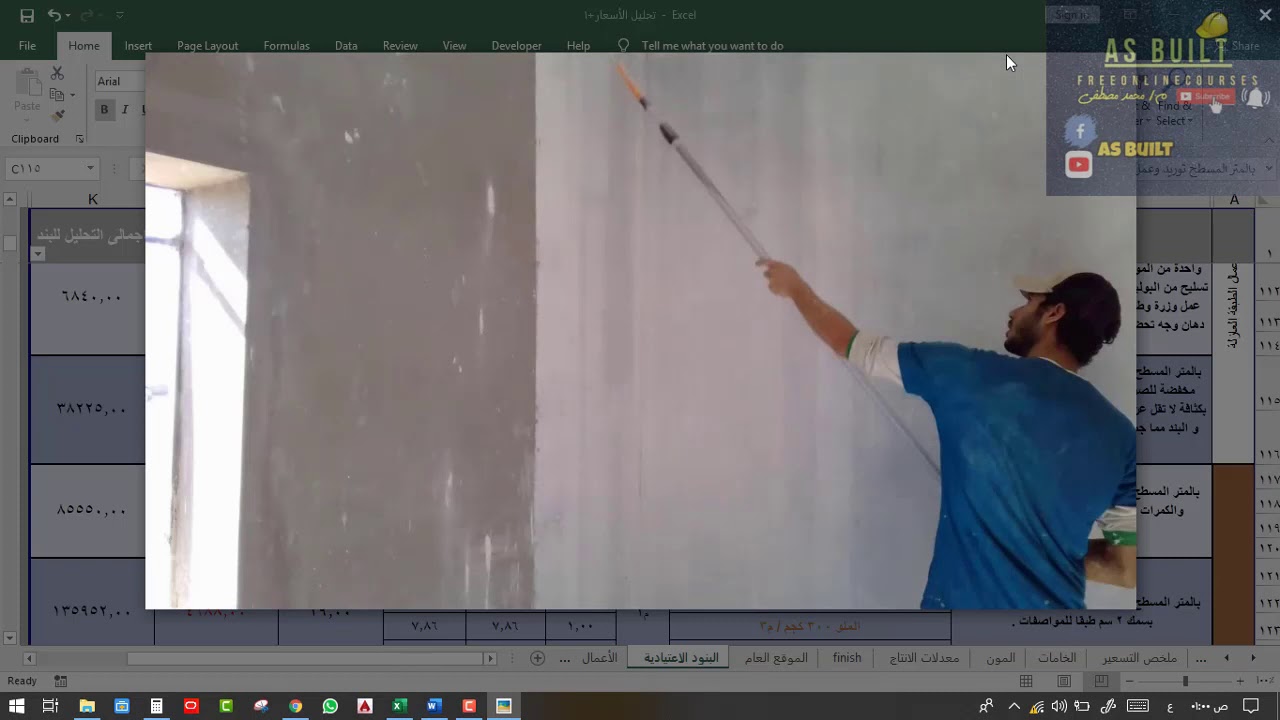Viewport: 1280px width, 720px height.
Task: Select cell containing ٦٨٤٠,٠٠
Action: click(88, 297)
